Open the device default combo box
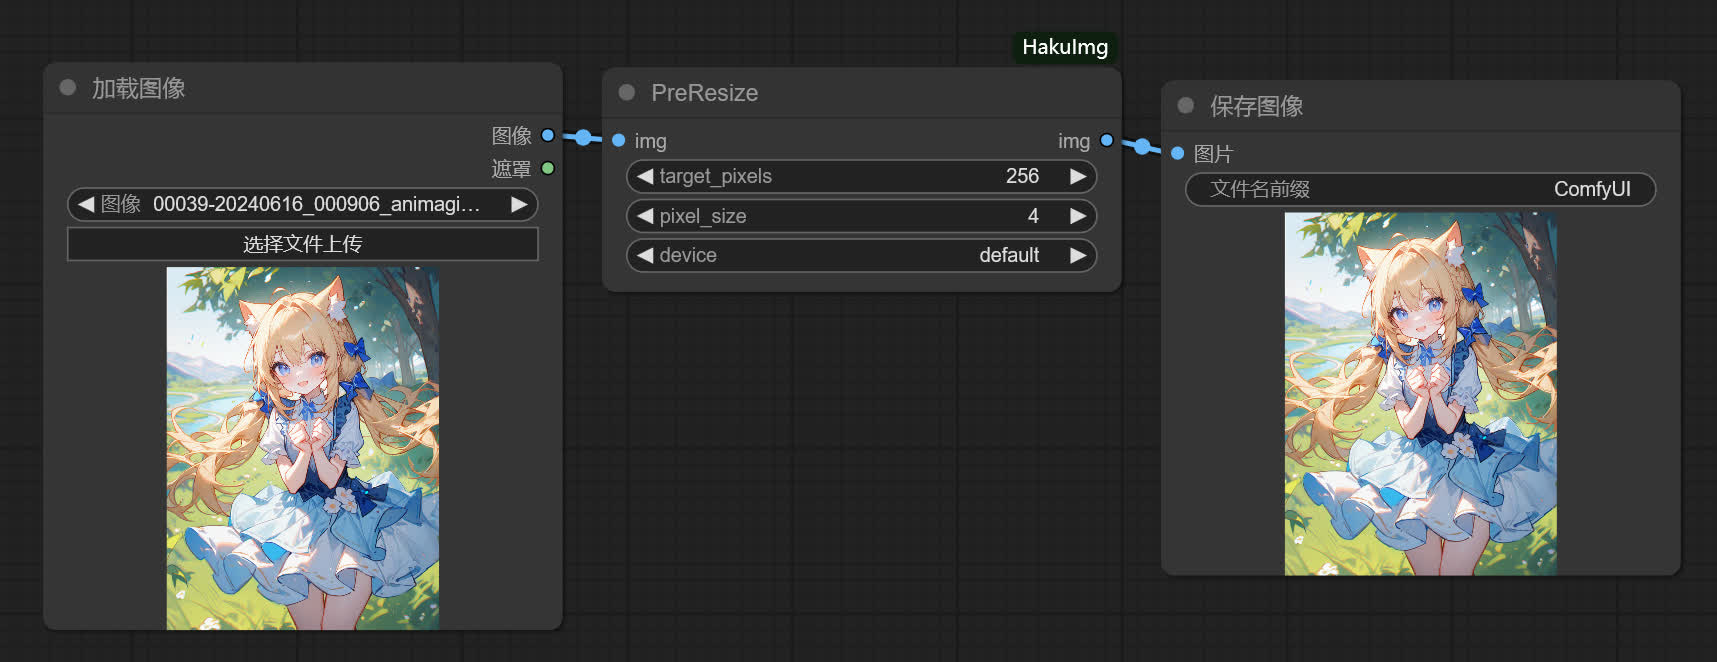Image resolution: width=1717 pixels, height=662 pixels. pyautogui.click(x=862, y=255)
